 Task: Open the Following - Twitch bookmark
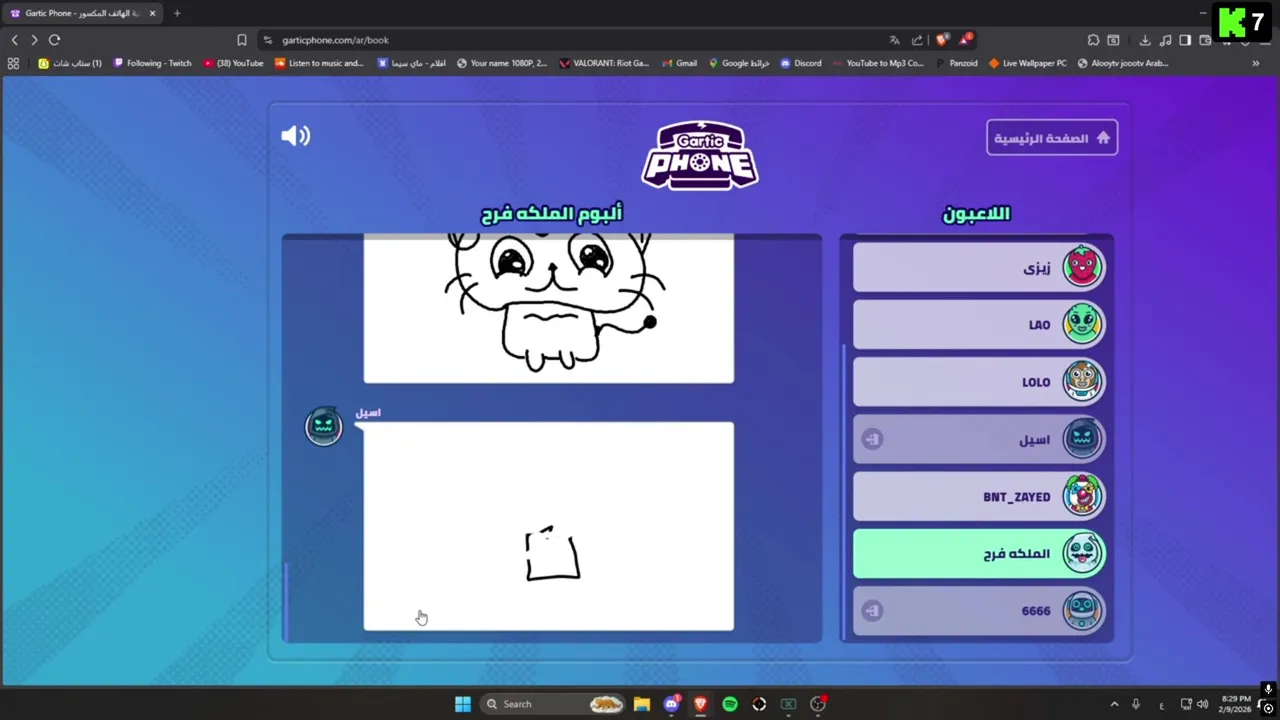tap(152, 63)
